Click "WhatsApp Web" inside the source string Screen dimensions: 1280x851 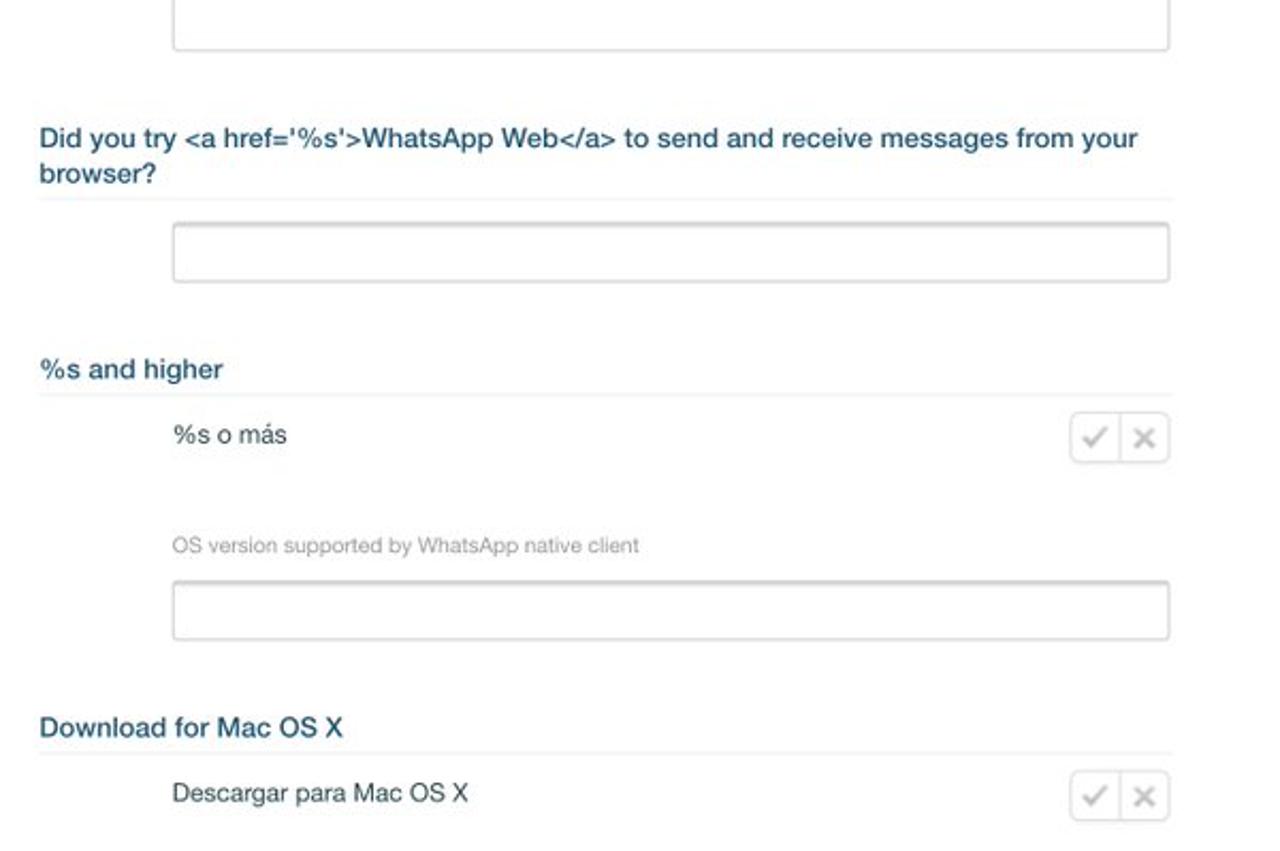click(459, 138)
